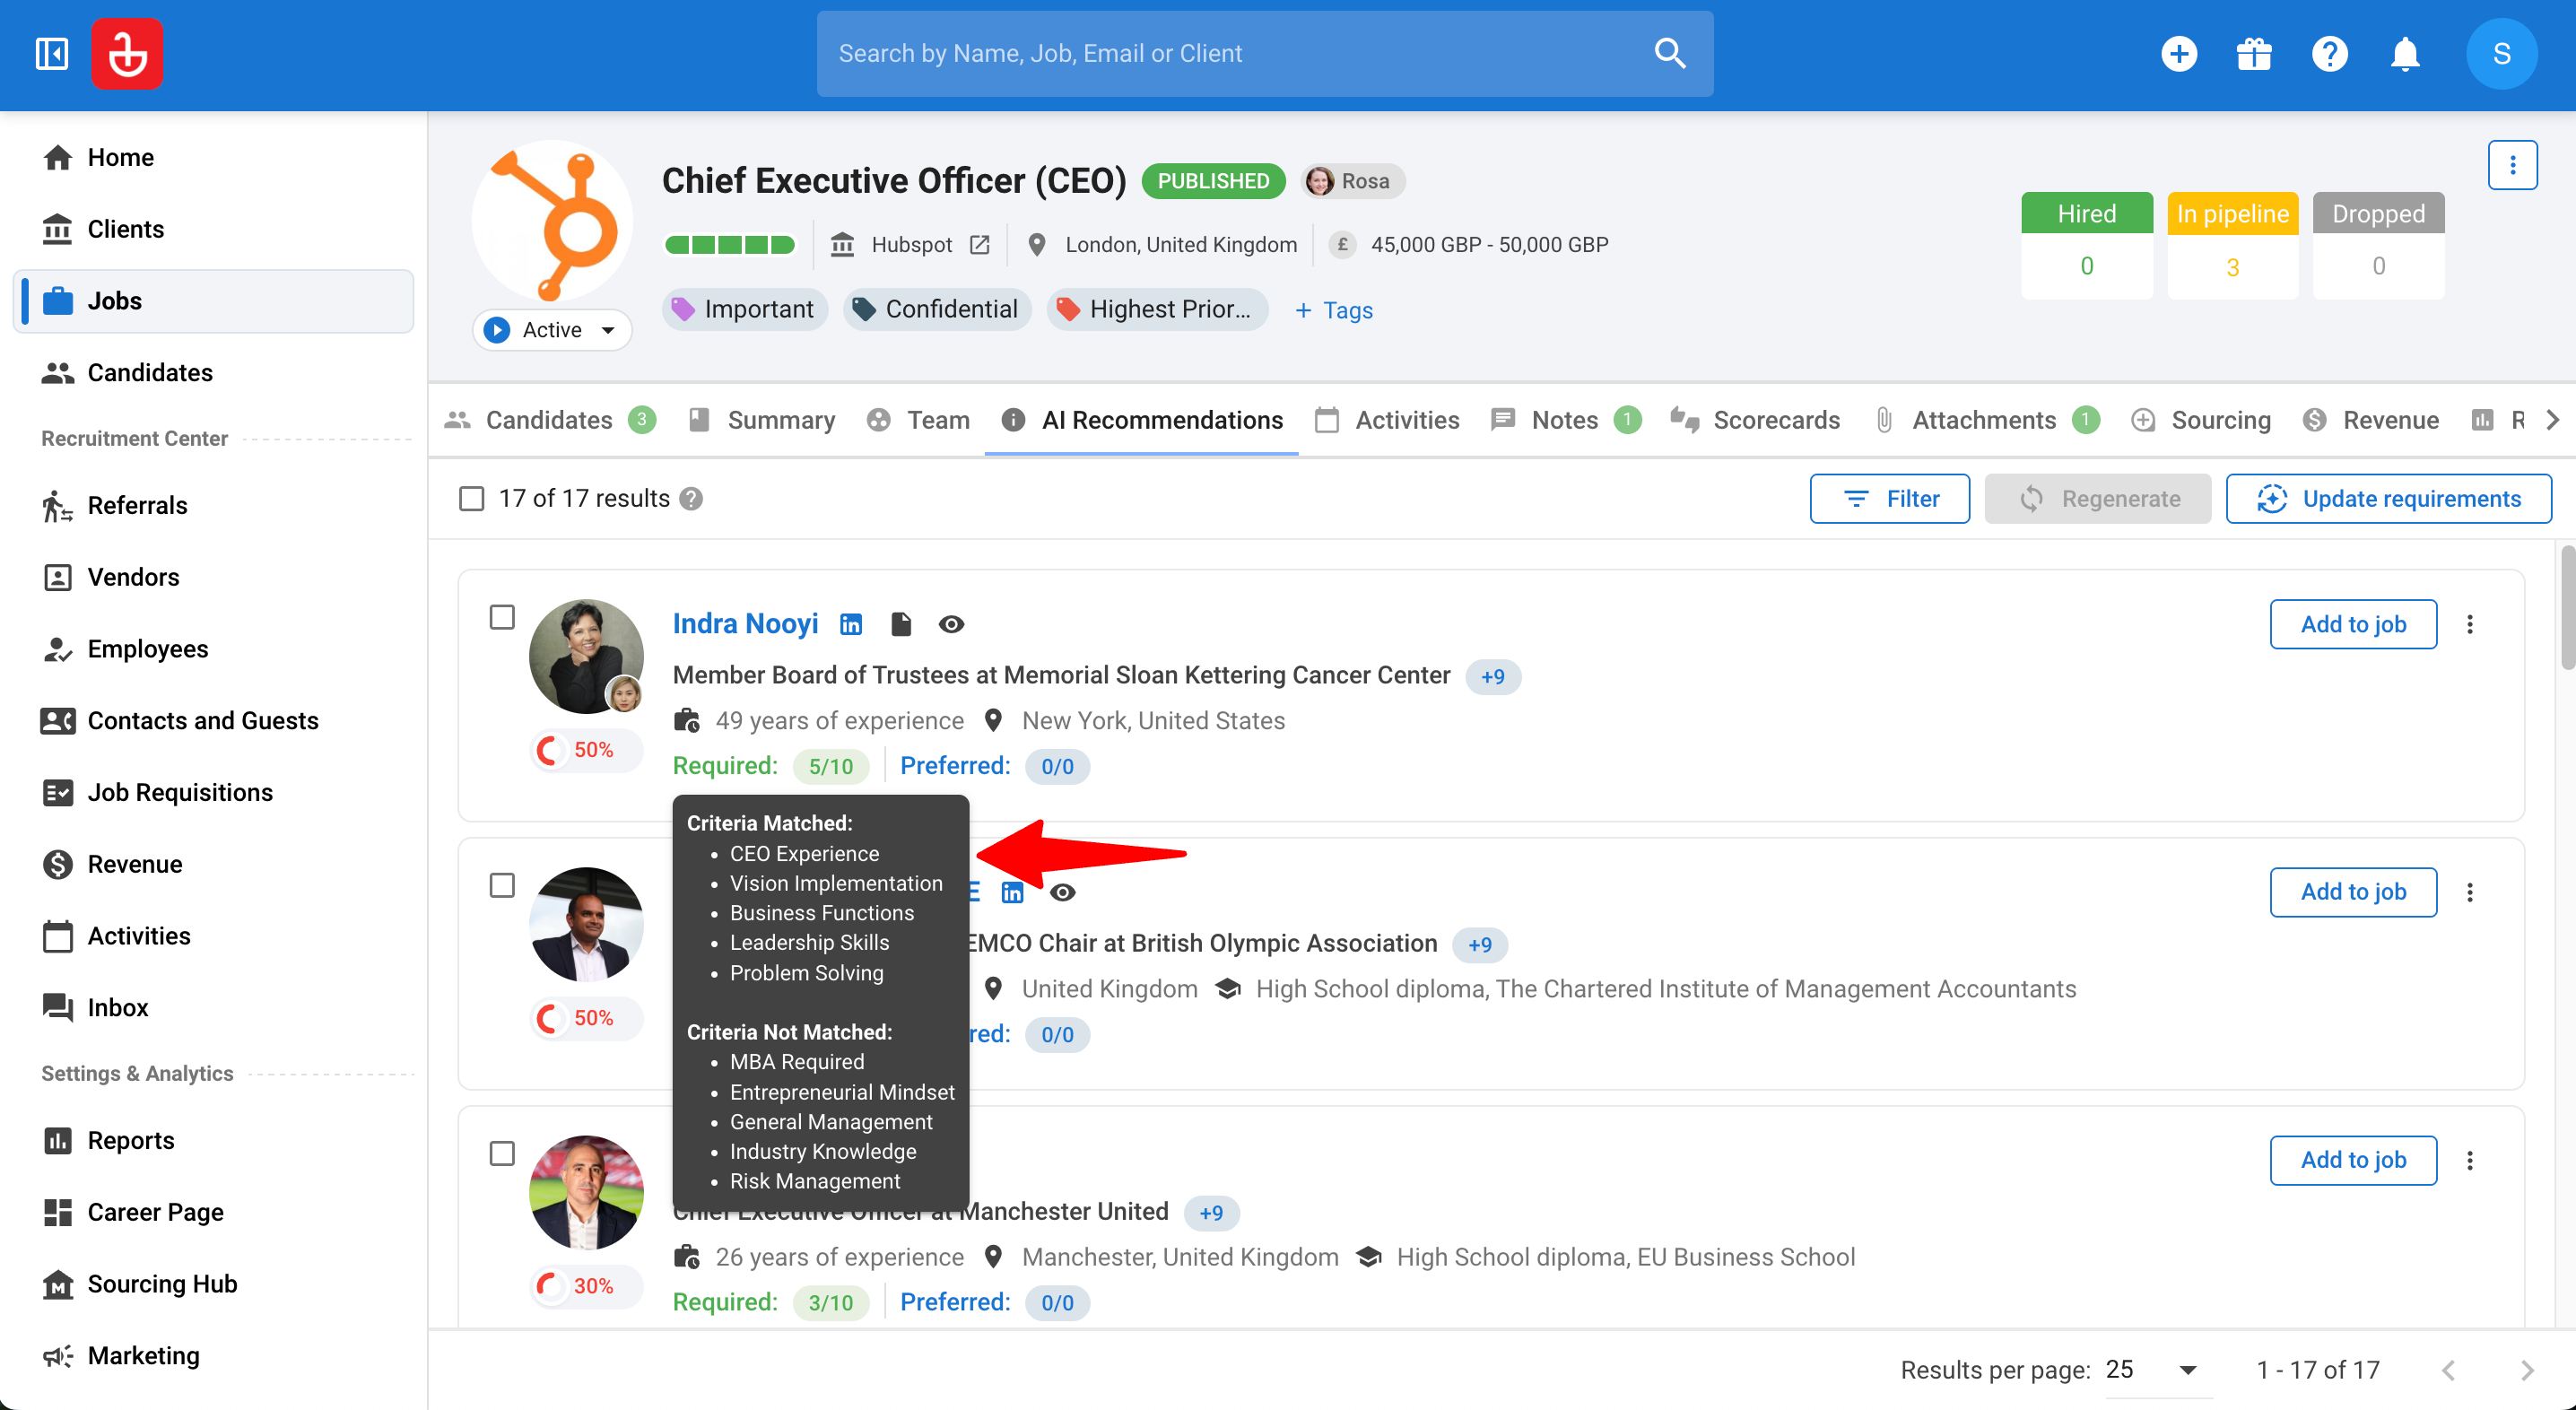The image size is (2576, 1410).
Task: Open Indra Nooyi's LinkedIn profile icon
Action: pos(851,625)
